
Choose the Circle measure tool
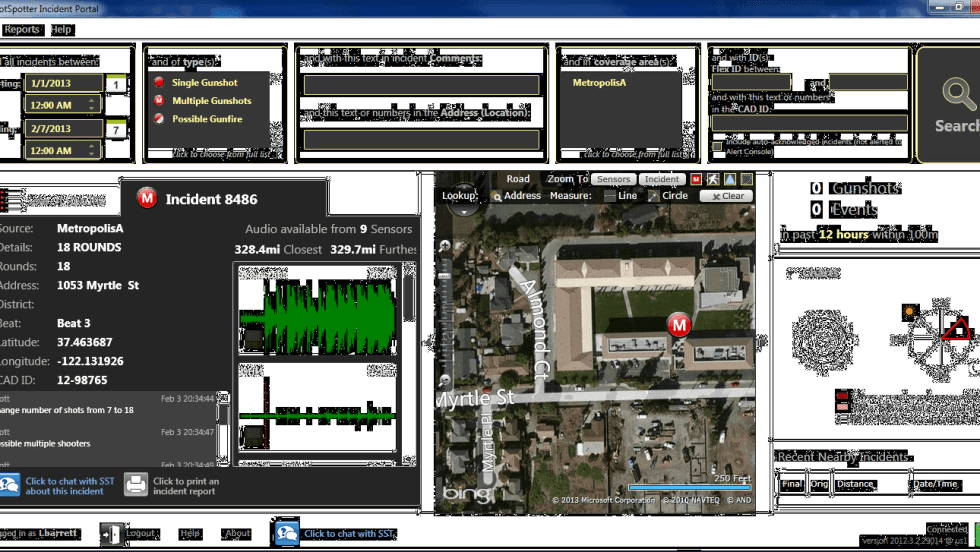coord(653,196)
